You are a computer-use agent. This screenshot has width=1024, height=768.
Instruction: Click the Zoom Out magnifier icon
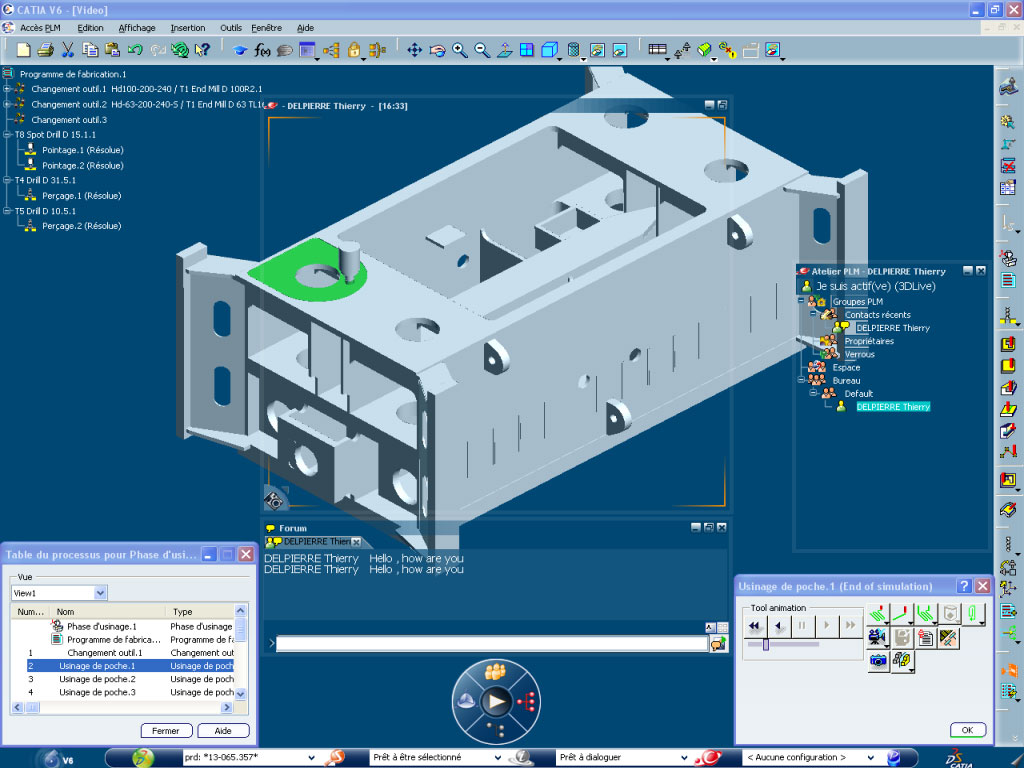tap(482, 50)
